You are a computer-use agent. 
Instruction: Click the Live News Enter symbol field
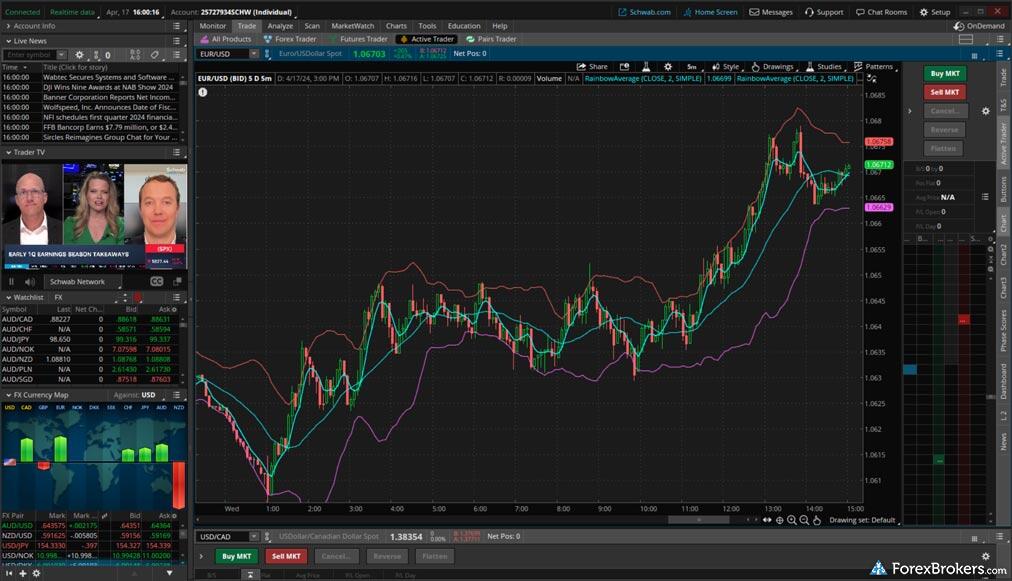(x=30, y=55)
